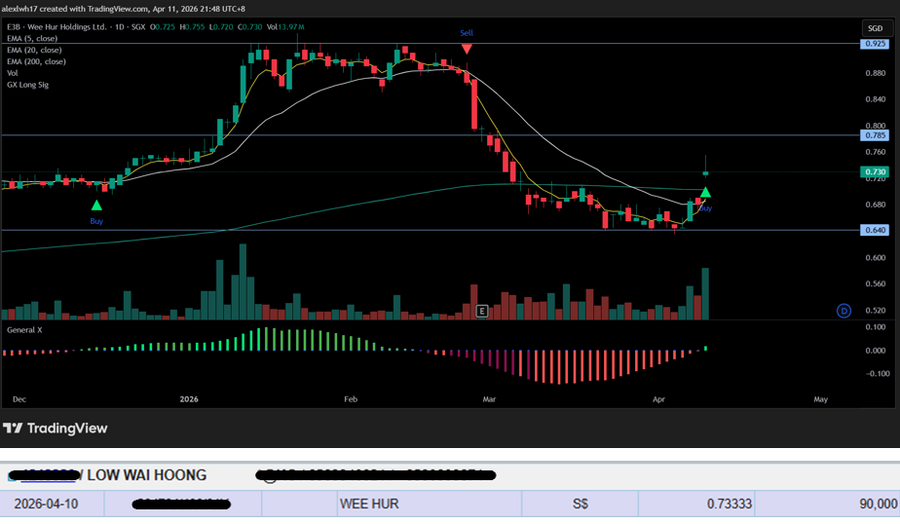Click the General X indicator pane title

click(25, 328)
